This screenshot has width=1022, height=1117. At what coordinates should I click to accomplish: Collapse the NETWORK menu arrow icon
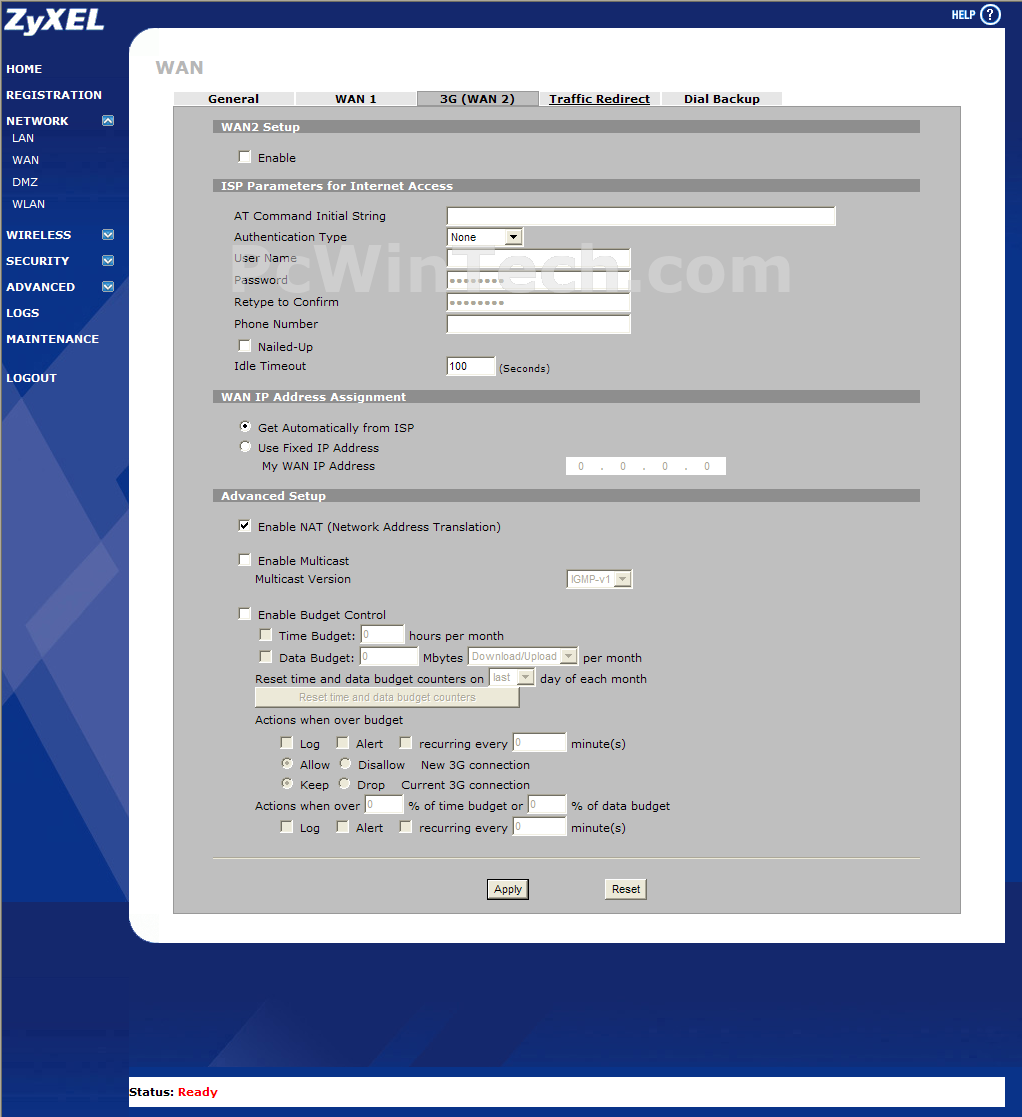pyautogui.click(x=108, y=120)
